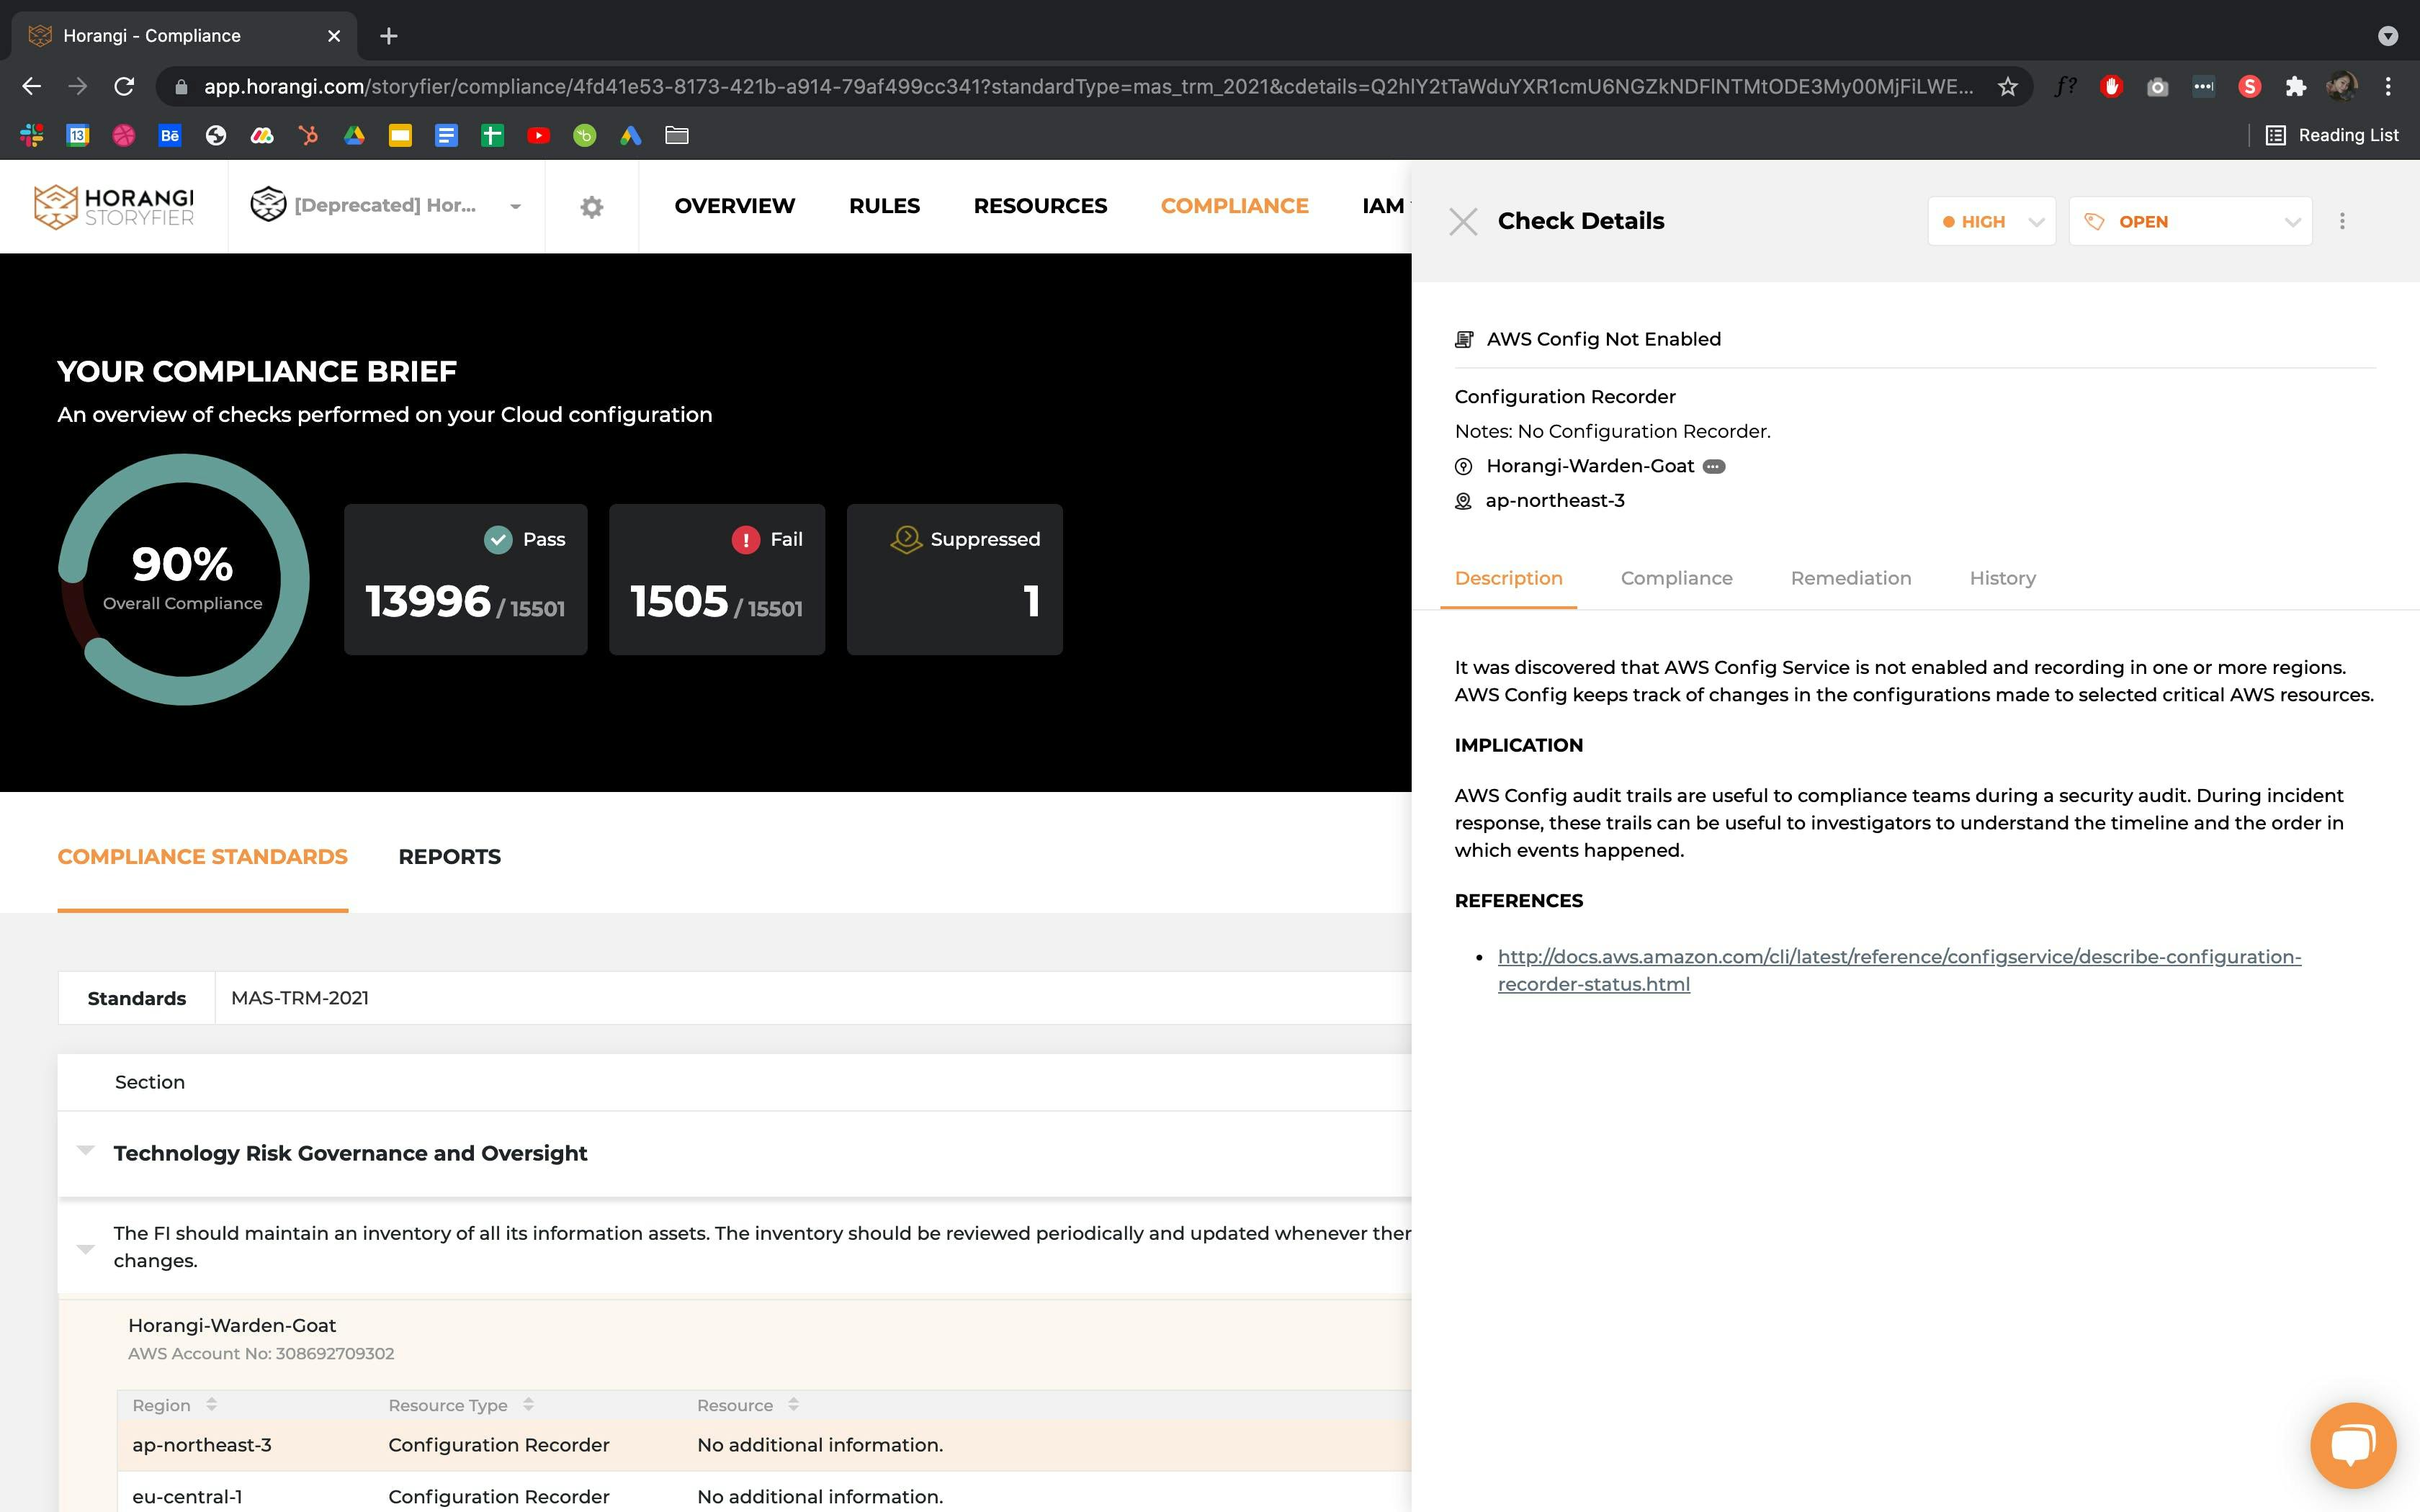Open the Behance bookmark
The image size is (2420, 1512).
(170, 135)
